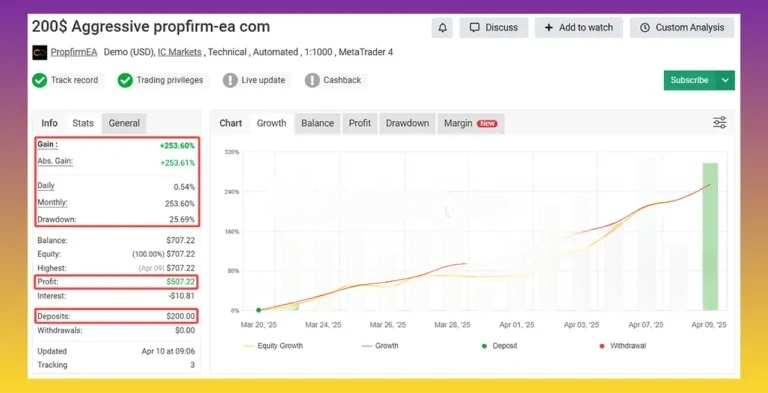Image resolution: width=768 pixels, height=393 pixels.
Task: Click the Track record green check icon
Action: [40, 80]
